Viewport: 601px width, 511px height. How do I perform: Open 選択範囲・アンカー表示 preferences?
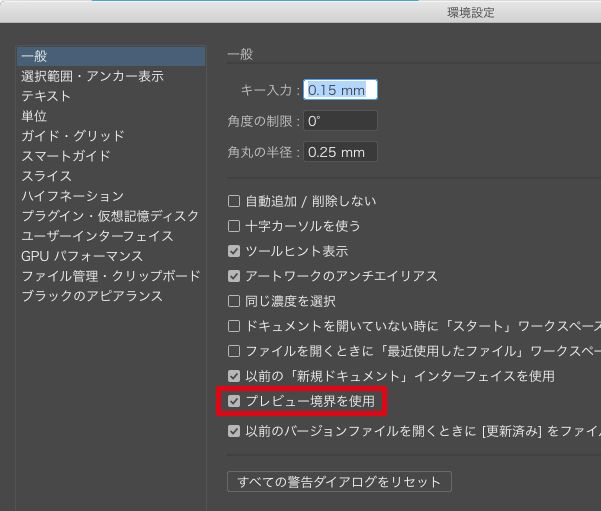[x=92, y=76]
